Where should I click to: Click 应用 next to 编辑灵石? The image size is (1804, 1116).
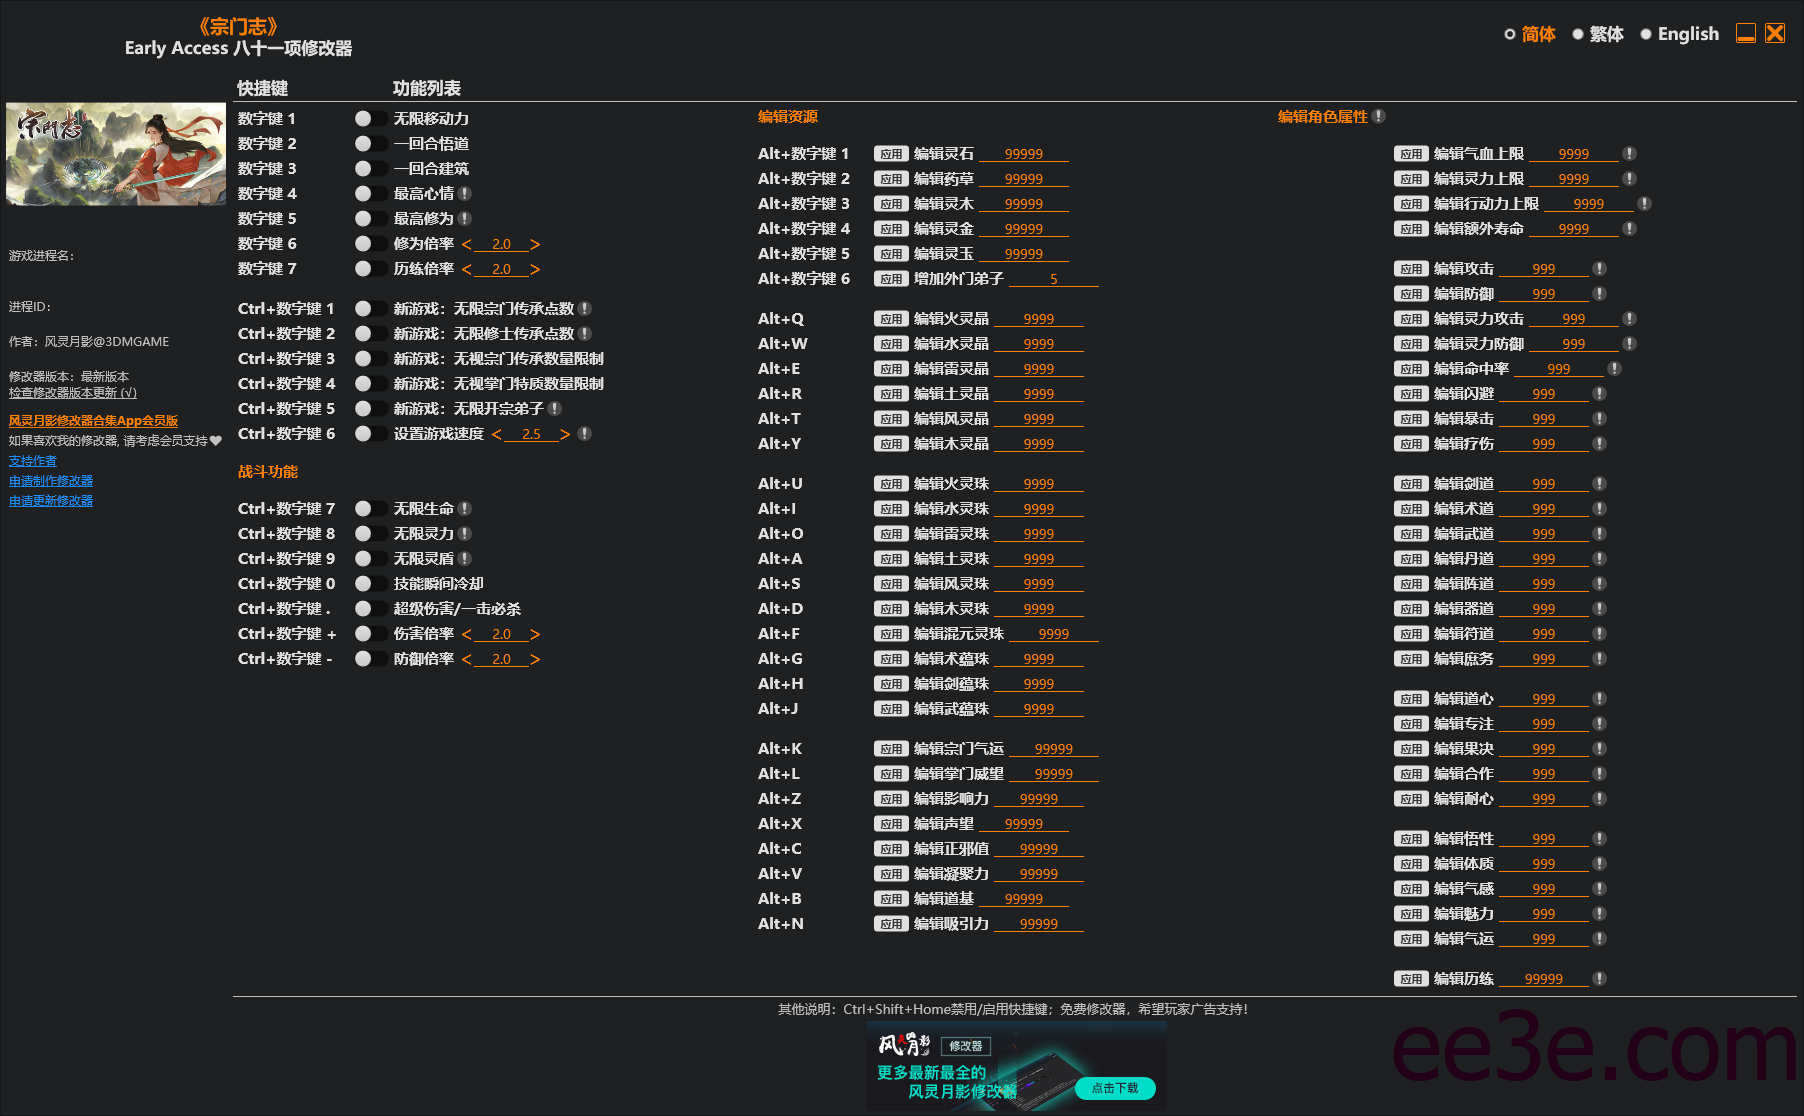pyautogui.click(x=890, y=153)
